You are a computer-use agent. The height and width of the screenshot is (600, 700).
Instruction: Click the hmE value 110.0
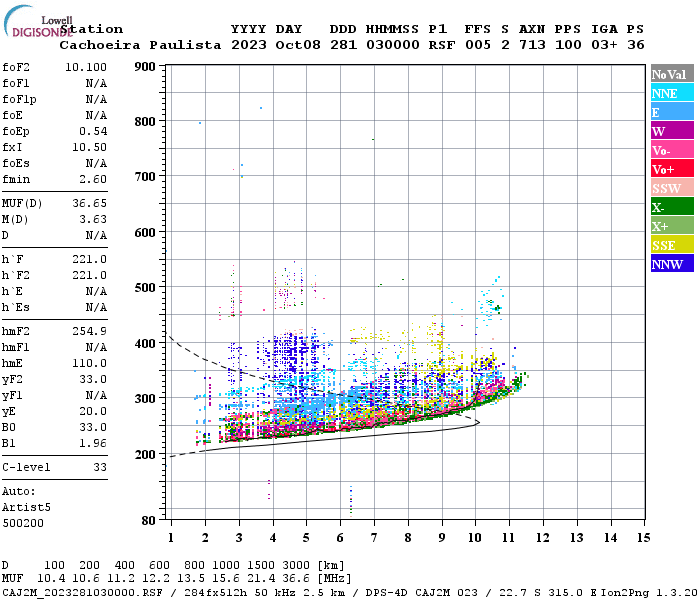[x=89, y=363]
